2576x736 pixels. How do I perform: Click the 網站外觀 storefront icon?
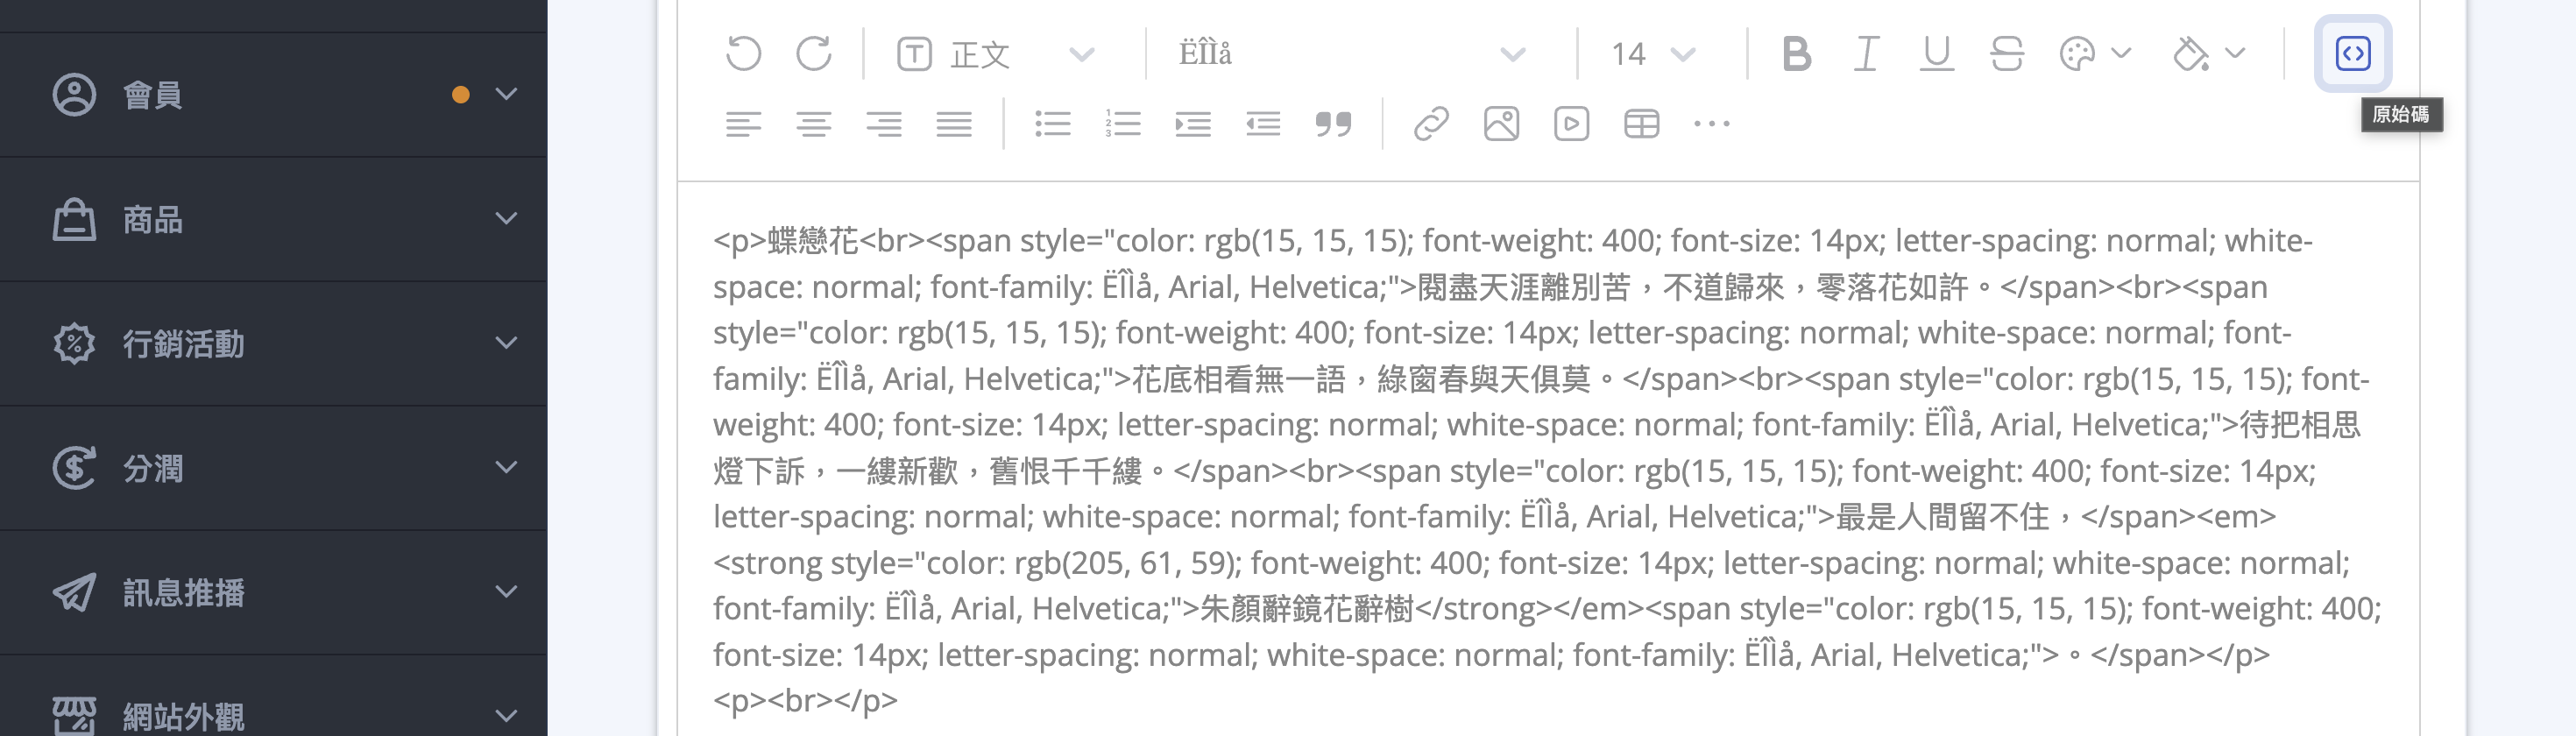[74, 715]
